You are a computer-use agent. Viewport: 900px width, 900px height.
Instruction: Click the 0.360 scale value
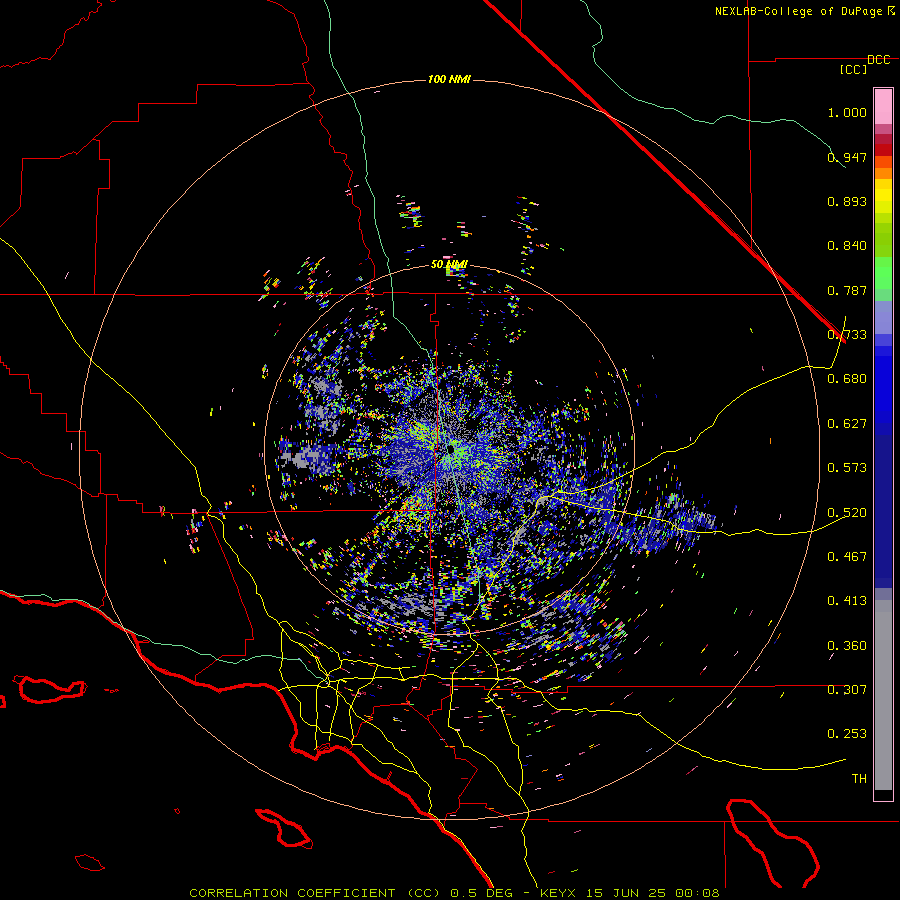(x=847, y=646)
